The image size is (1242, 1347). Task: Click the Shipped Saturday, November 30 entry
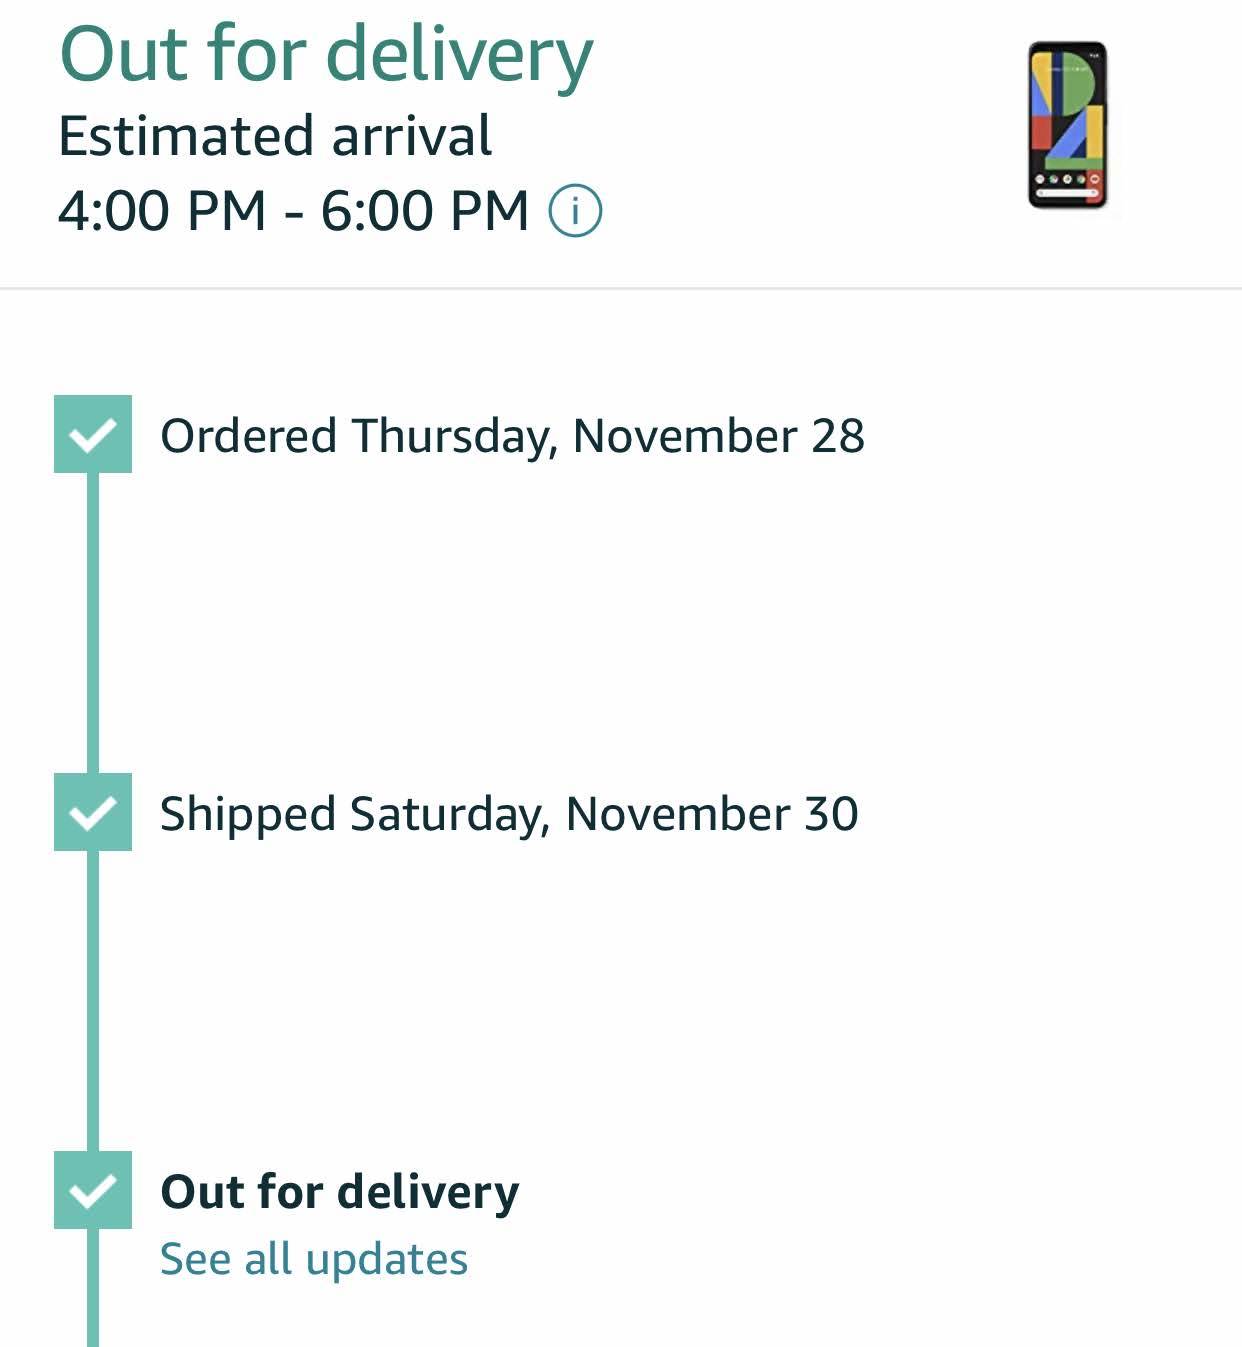point(509,814)
